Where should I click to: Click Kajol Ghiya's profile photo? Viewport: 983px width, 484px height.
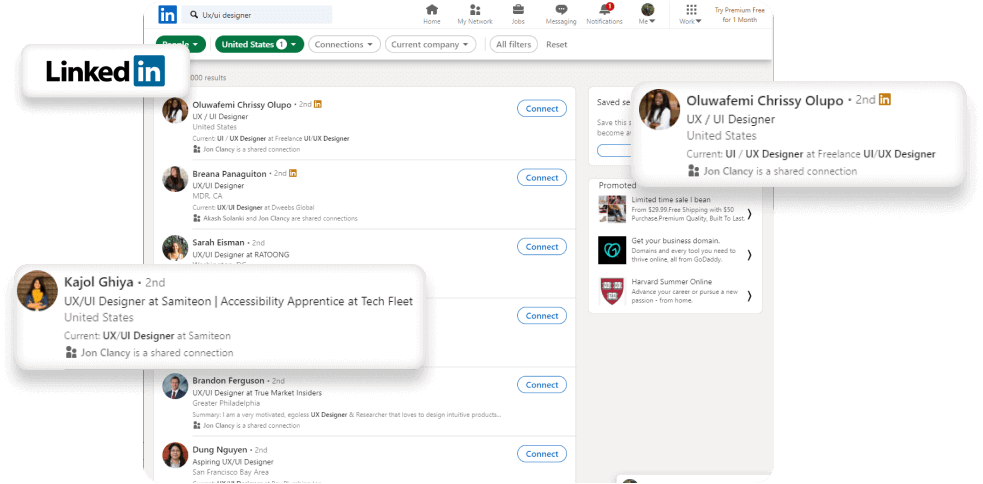click(38, 290)
